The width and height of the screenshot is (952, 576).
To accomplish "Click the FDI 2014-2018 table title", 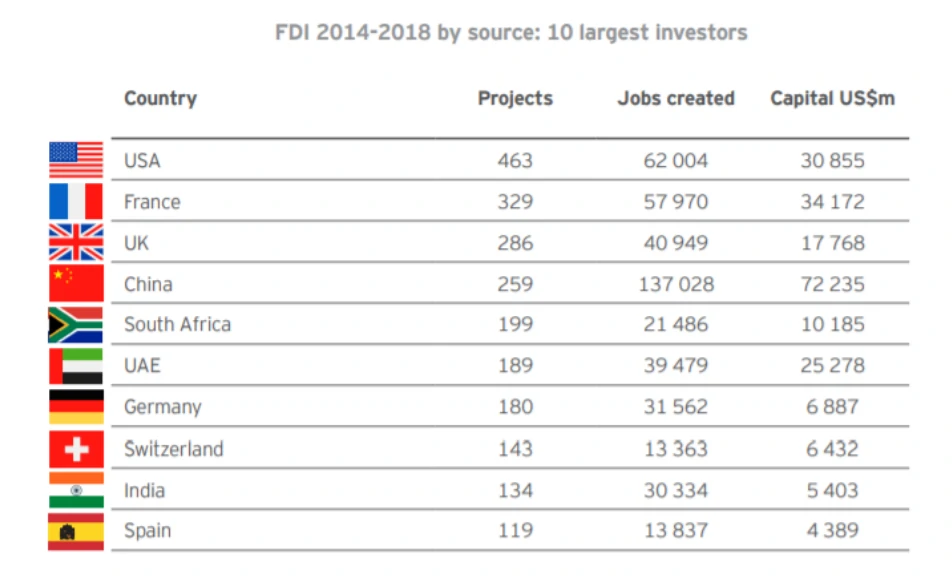I will click(x=511, y=33).
